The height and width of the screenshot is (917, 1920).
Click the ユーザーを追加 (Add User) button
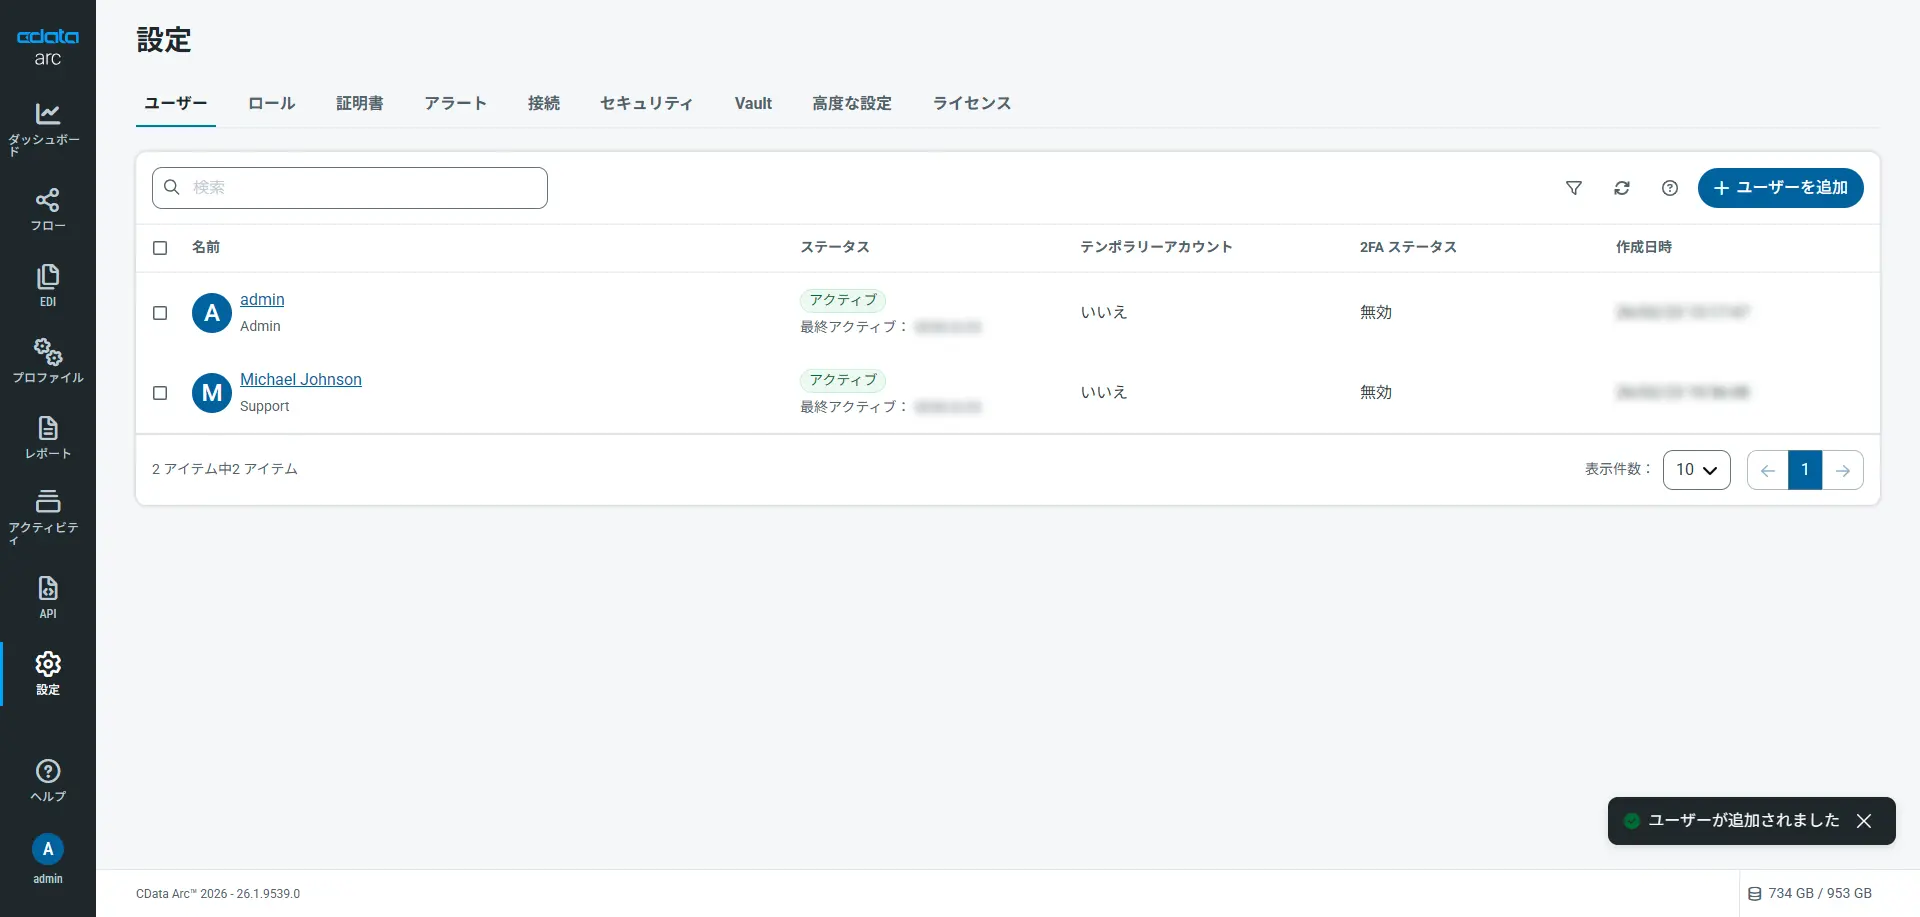tap(1780, 188)
